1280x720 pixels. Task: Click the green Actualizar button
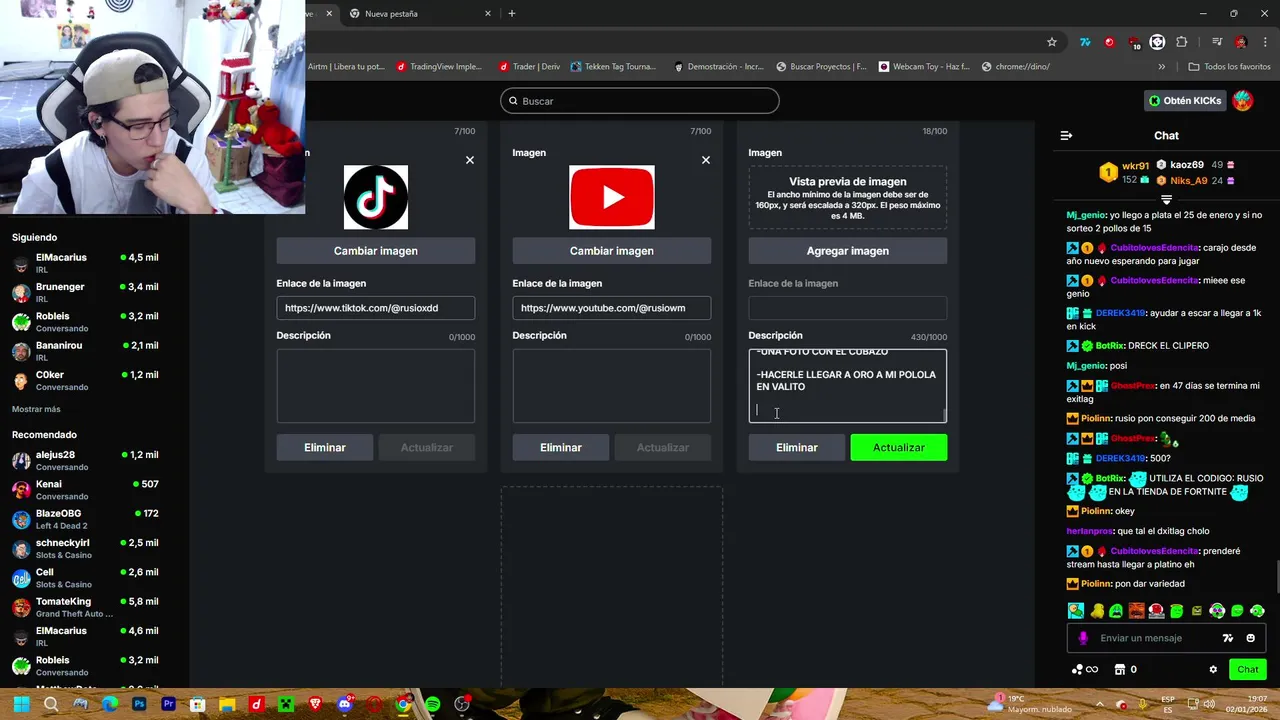(899, 448)
